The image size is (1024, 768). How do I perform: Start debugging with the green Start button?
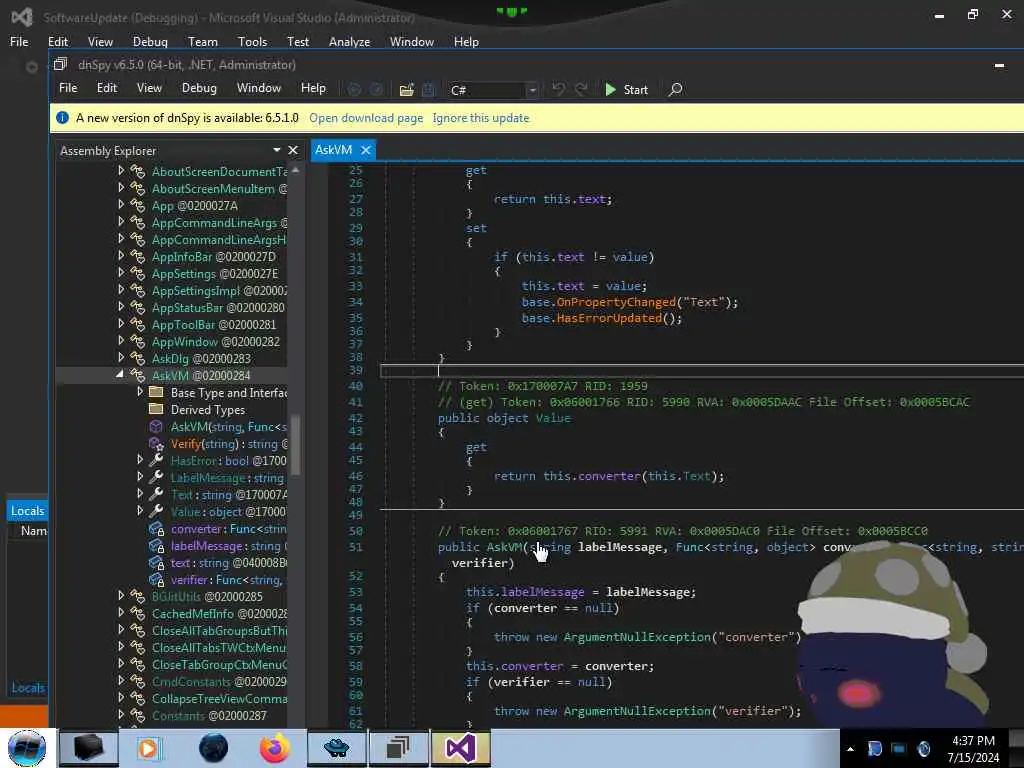[x=626, y=89]
